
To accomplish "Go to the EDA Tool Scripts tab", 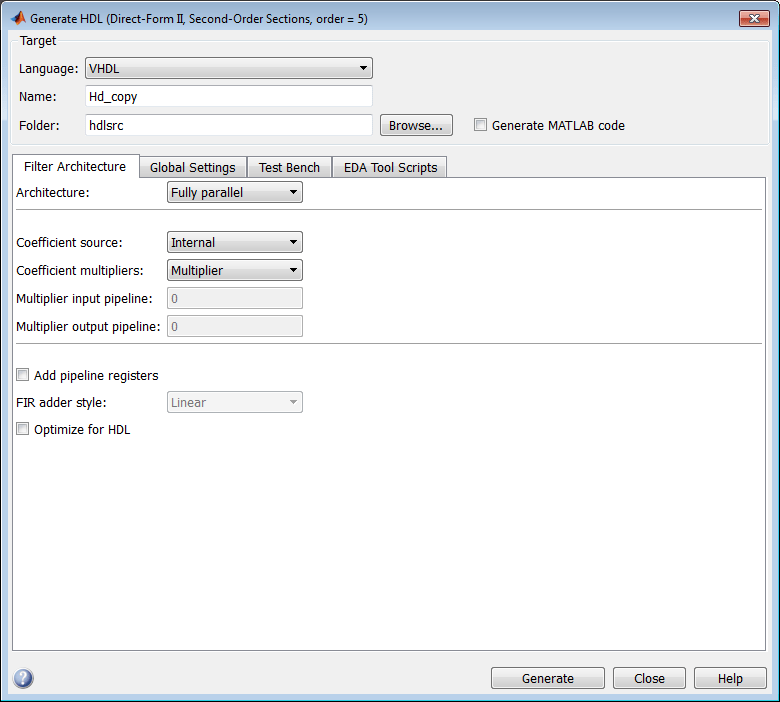I will coord(390,167).
